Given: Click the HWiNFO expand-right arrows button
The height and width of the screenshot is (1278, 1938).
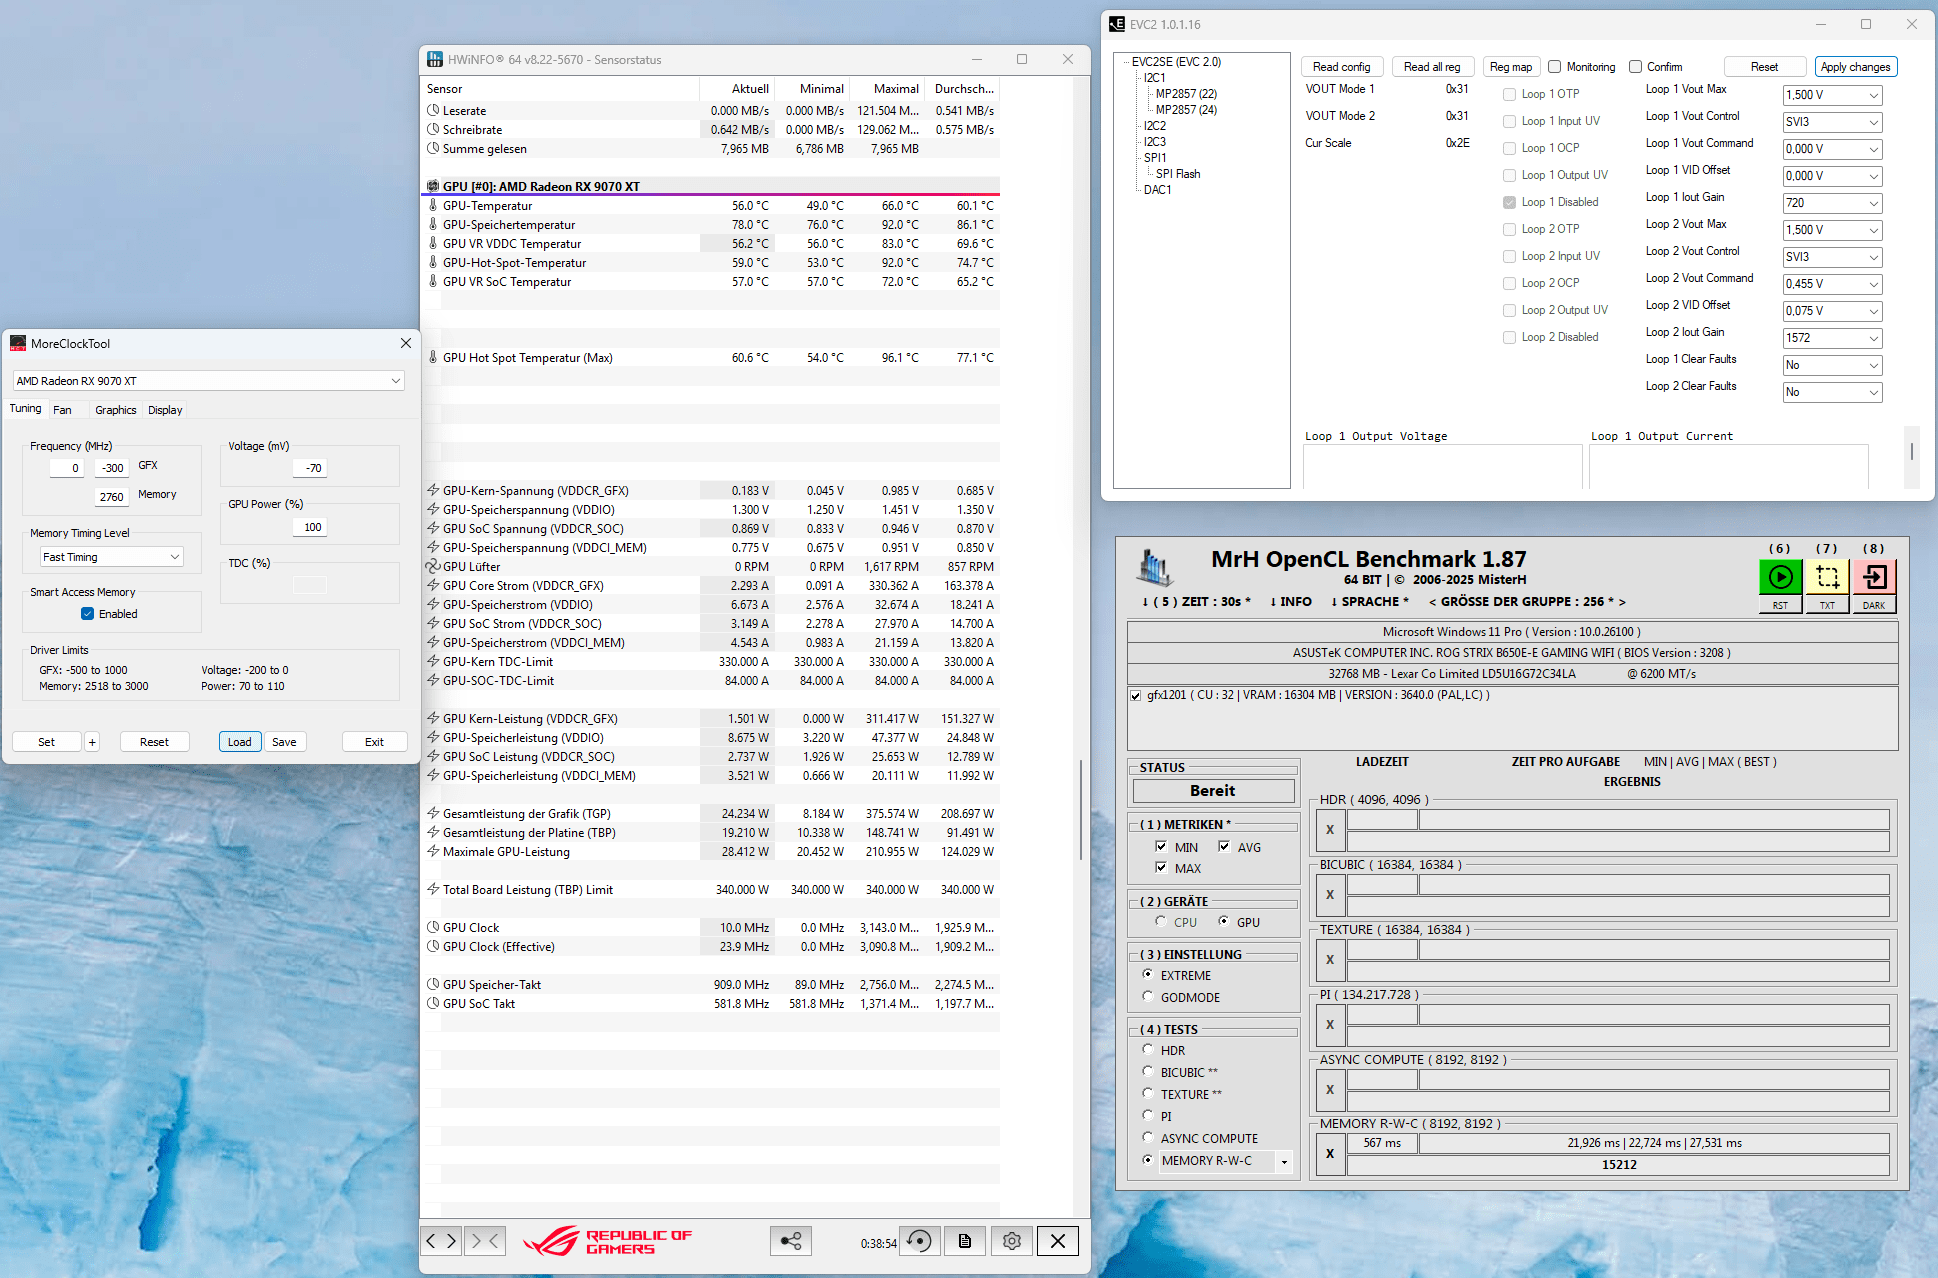Looking at the screenshot, I should click(x=442, y=1241).
